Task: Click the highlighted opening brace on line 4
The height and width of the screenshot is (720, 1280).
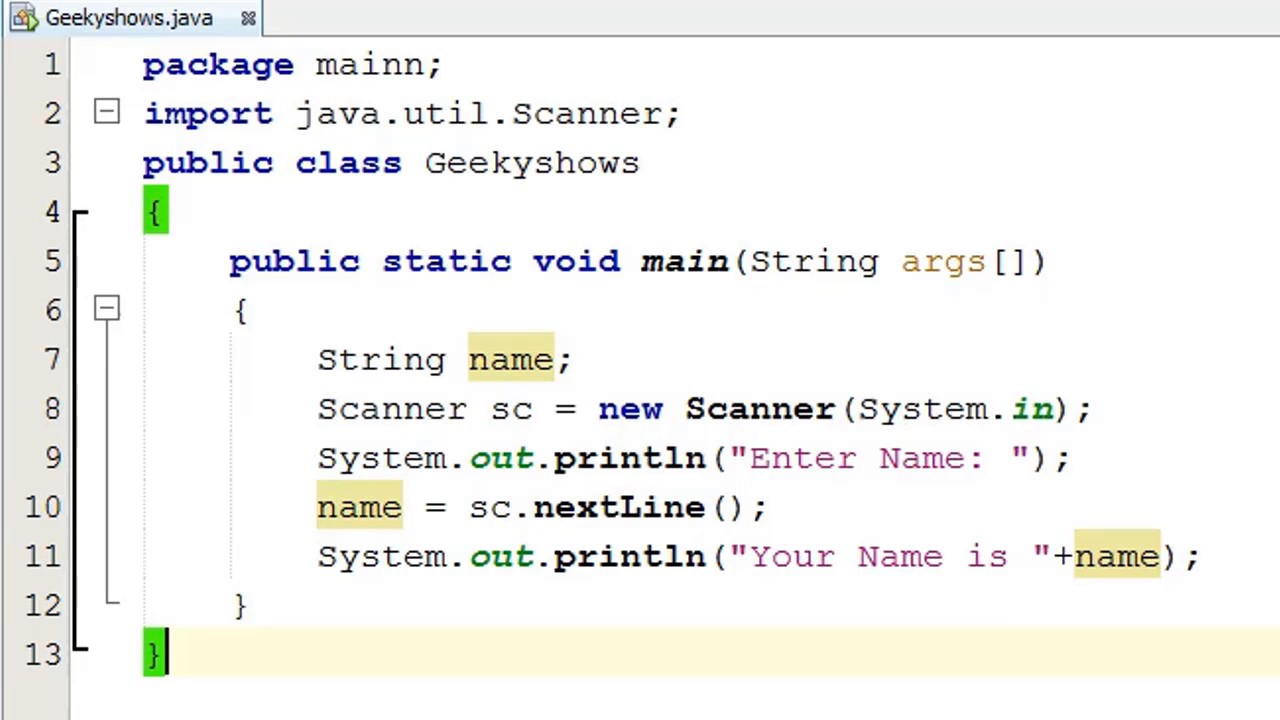Action: 156,211
